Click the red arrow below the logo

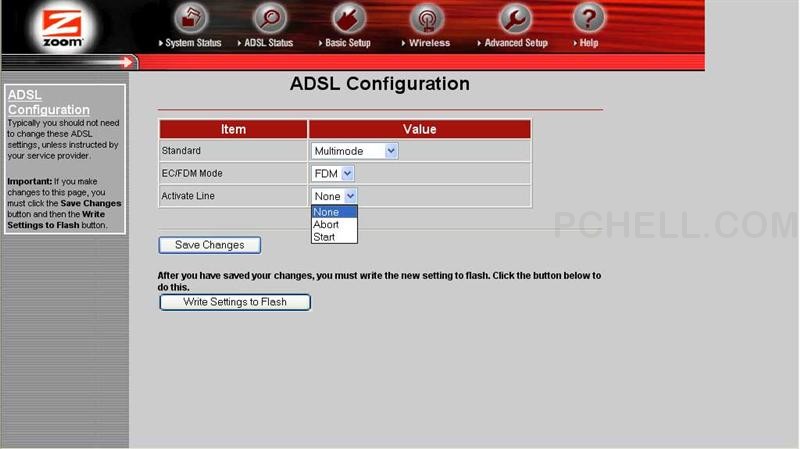[126, 62]
